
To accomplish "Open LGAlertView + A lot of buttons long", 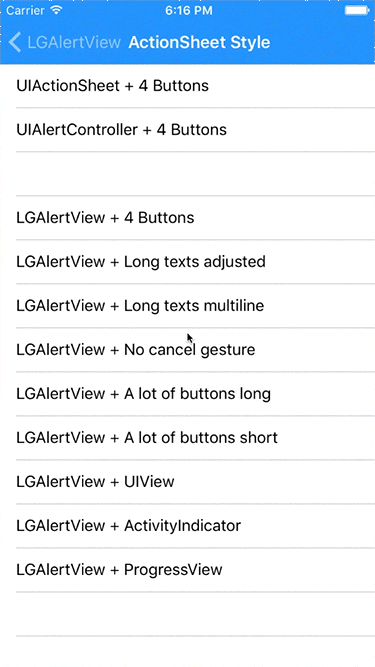I will click(188, 393).
